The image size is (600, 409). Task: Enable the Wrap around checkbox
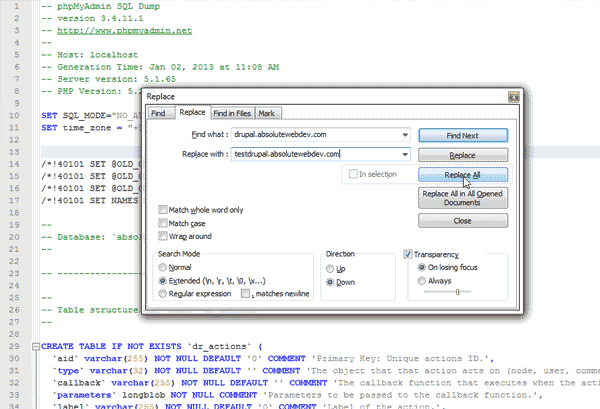(x=163, y=237)
